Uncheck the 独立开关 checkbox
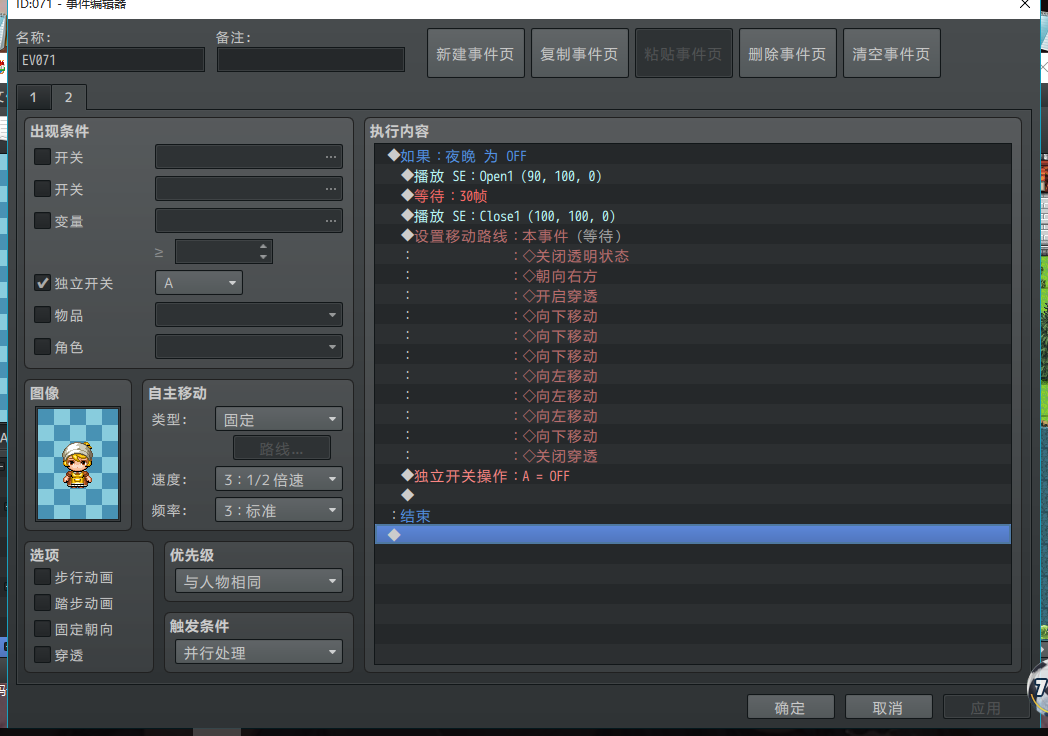The image size is (1048, 736). point(42,283)
